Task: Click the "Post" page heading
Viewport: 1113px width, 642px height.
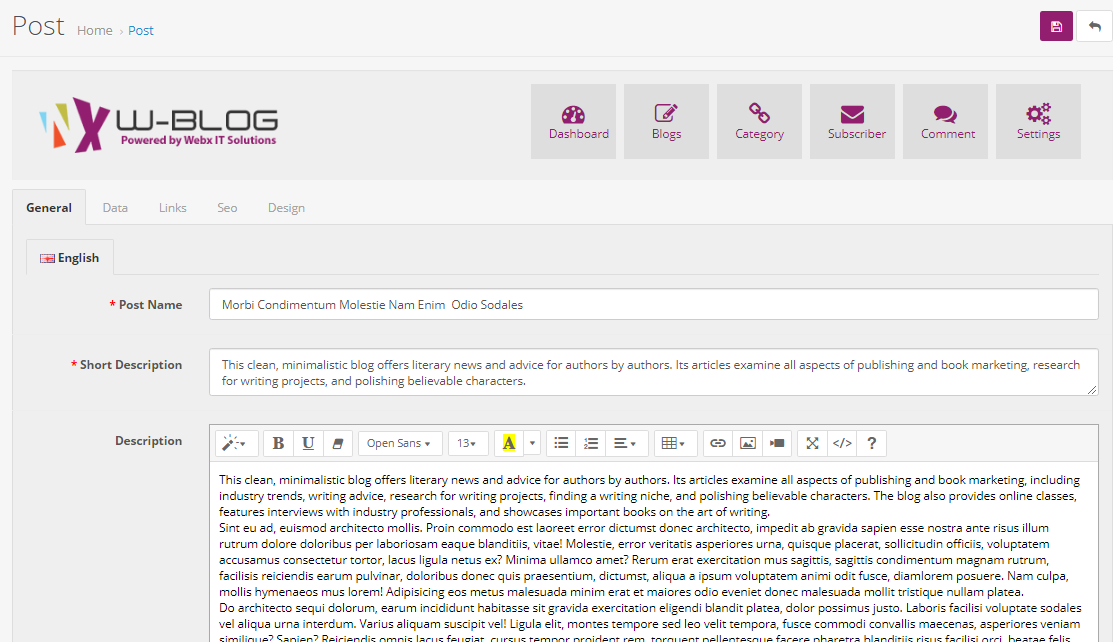Action: [38, 26]
